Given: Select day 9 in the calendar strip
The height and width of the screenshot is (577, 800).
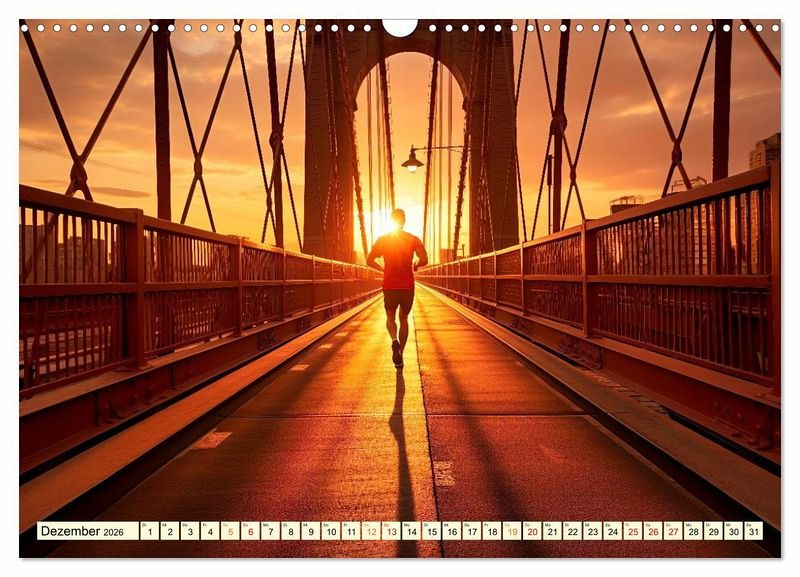Looking at the screenshot, I should pyautogui.click(x=311, y=531).
